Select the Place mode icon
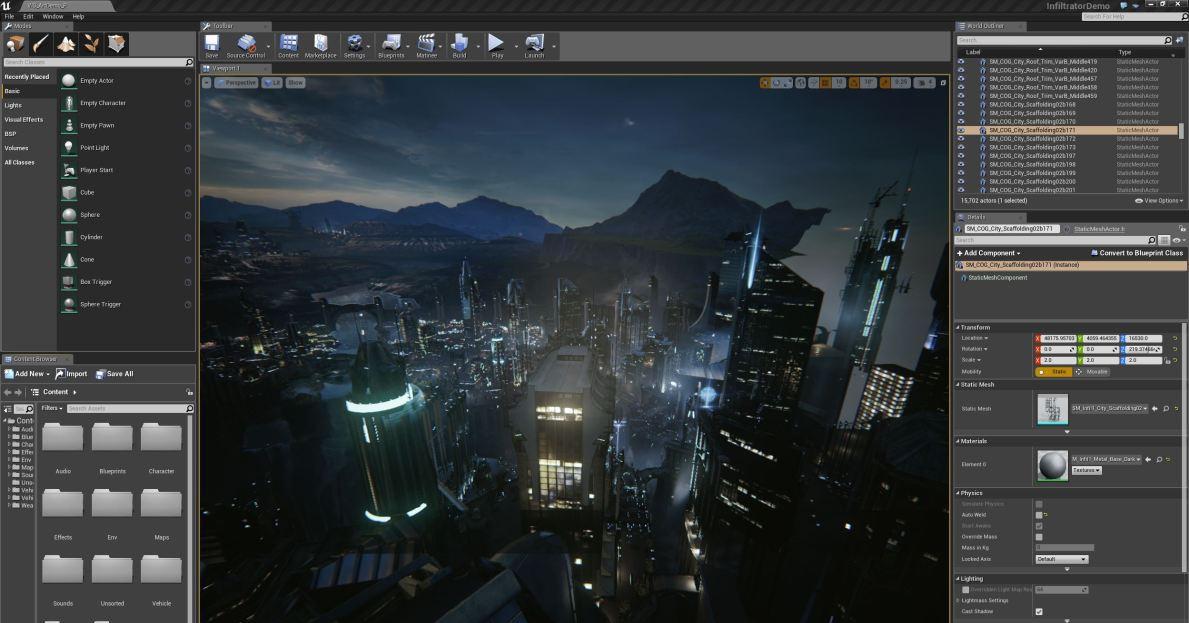The image size is (1189, 623). coord(16,44)
